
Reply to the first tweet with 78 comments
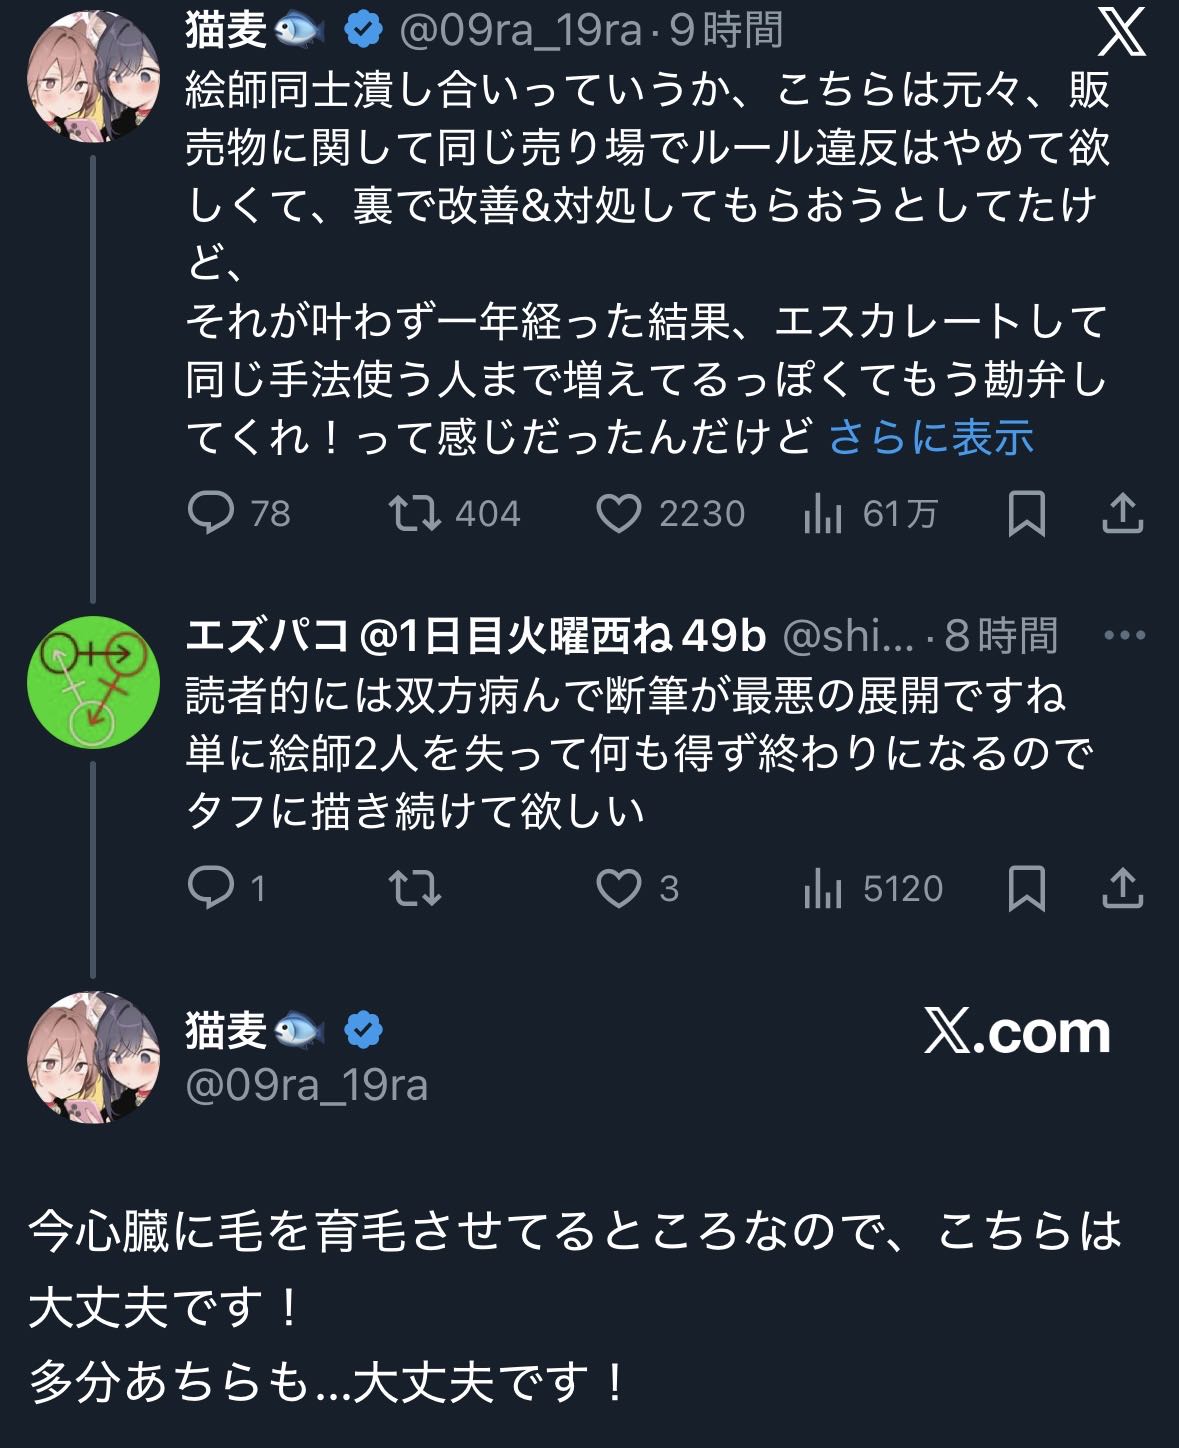point(211,513)
